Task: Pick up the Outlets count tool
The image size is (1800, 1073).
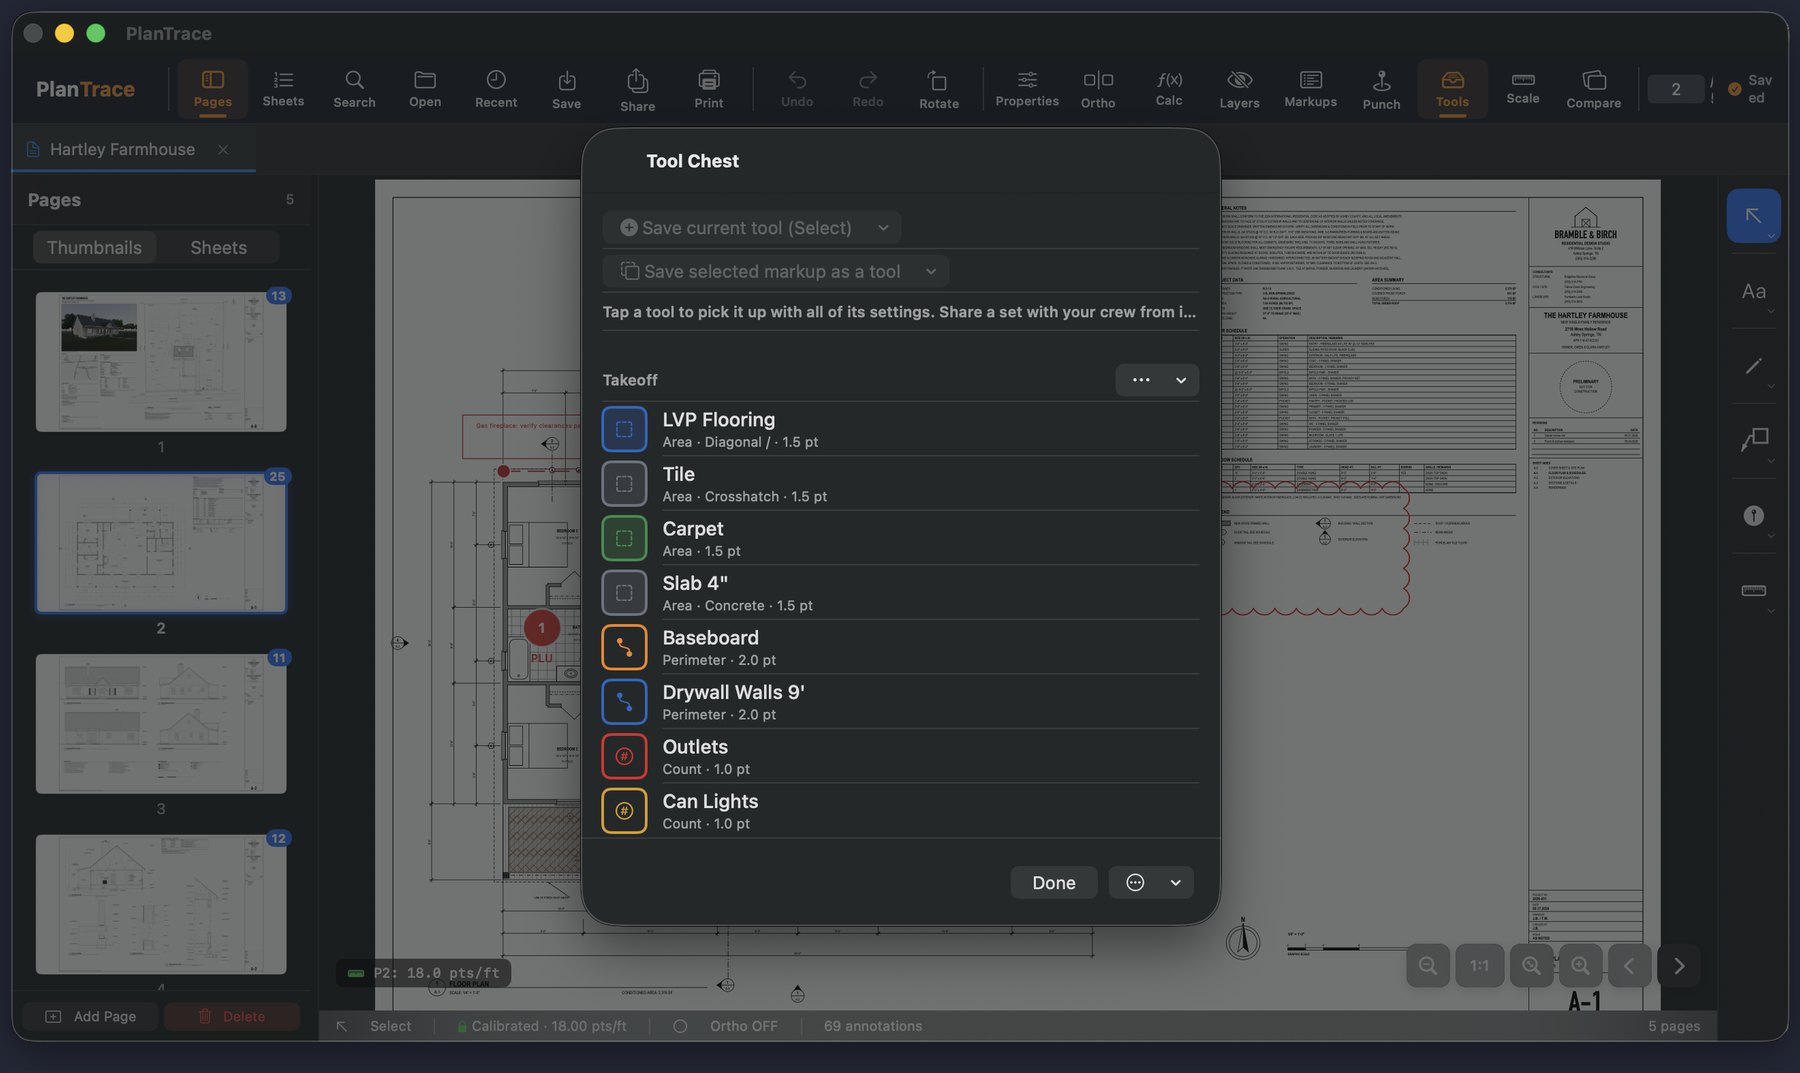Action: pyautogui.click(x=900, y=756)
